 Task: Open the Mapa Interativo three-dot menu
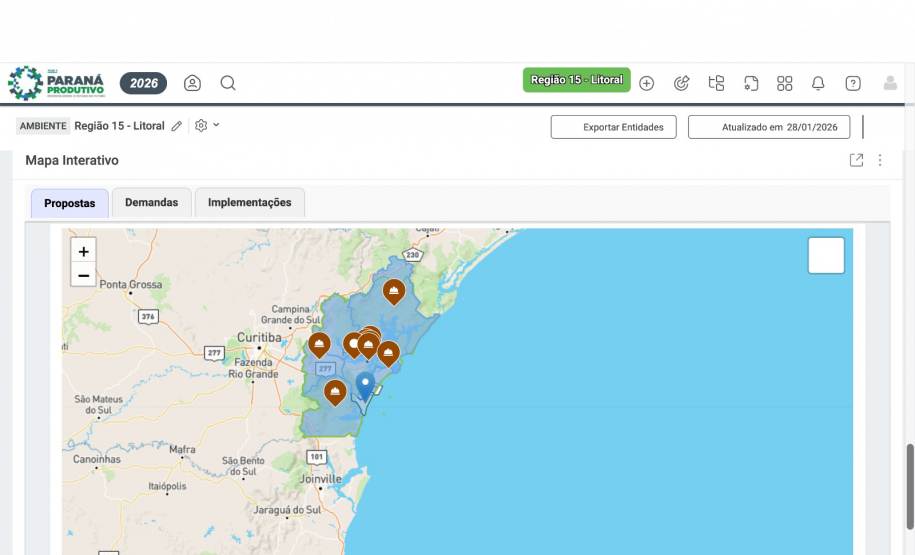pos(880,160)
